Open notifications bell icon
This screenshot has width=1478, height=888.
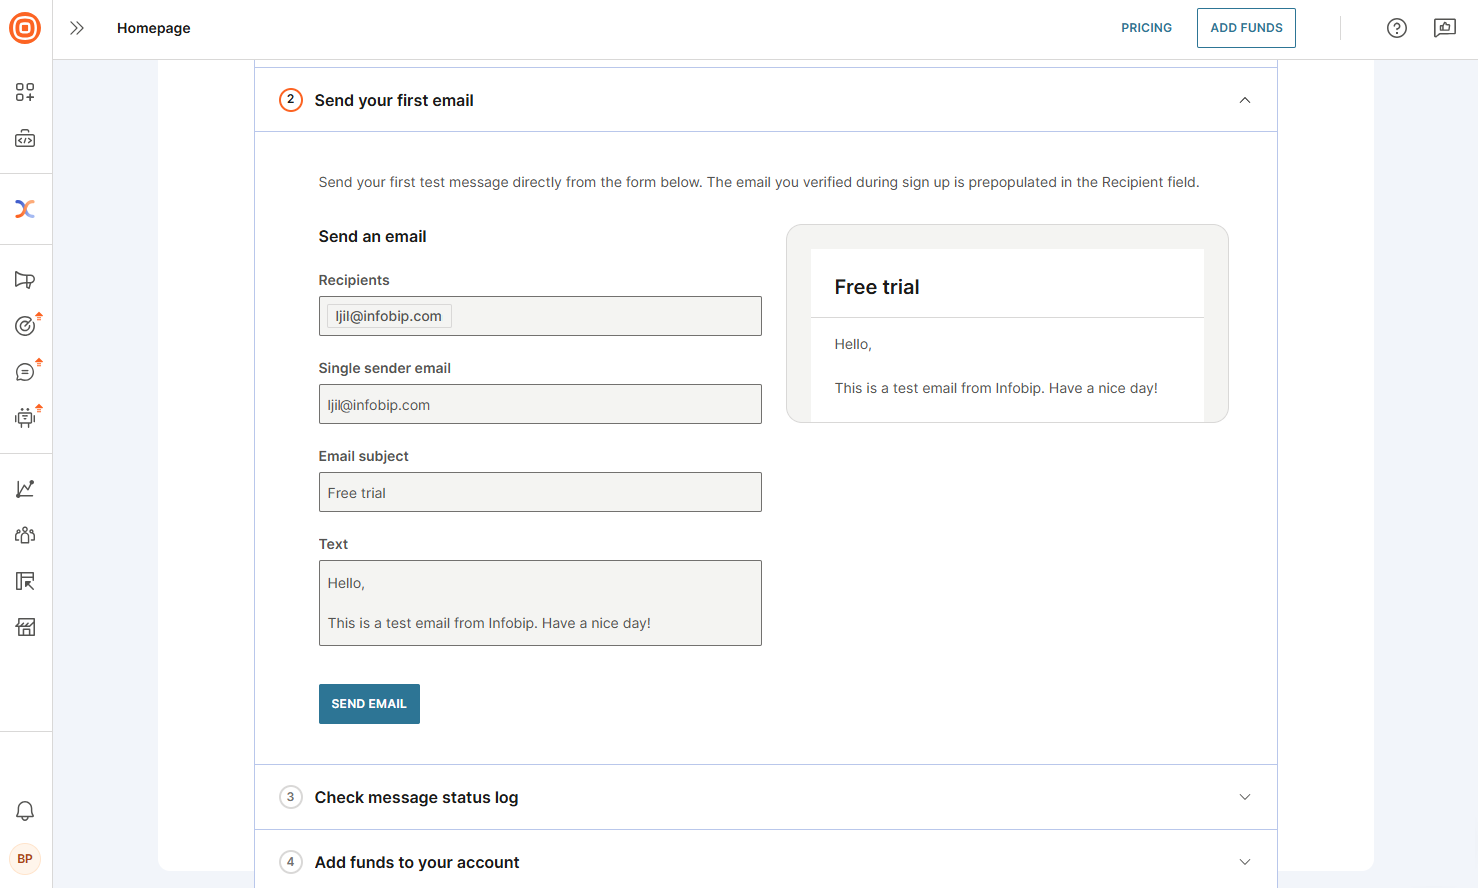point(25,811)
